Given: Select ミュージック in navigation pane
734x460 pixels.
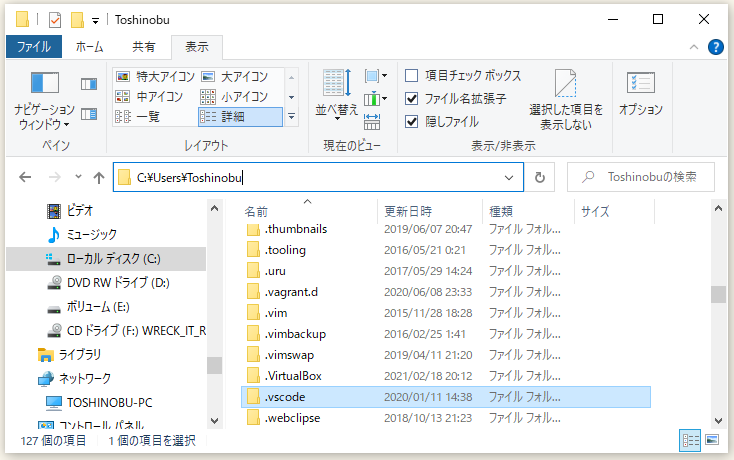Looking at the screenshot, I should pos(82,234).
